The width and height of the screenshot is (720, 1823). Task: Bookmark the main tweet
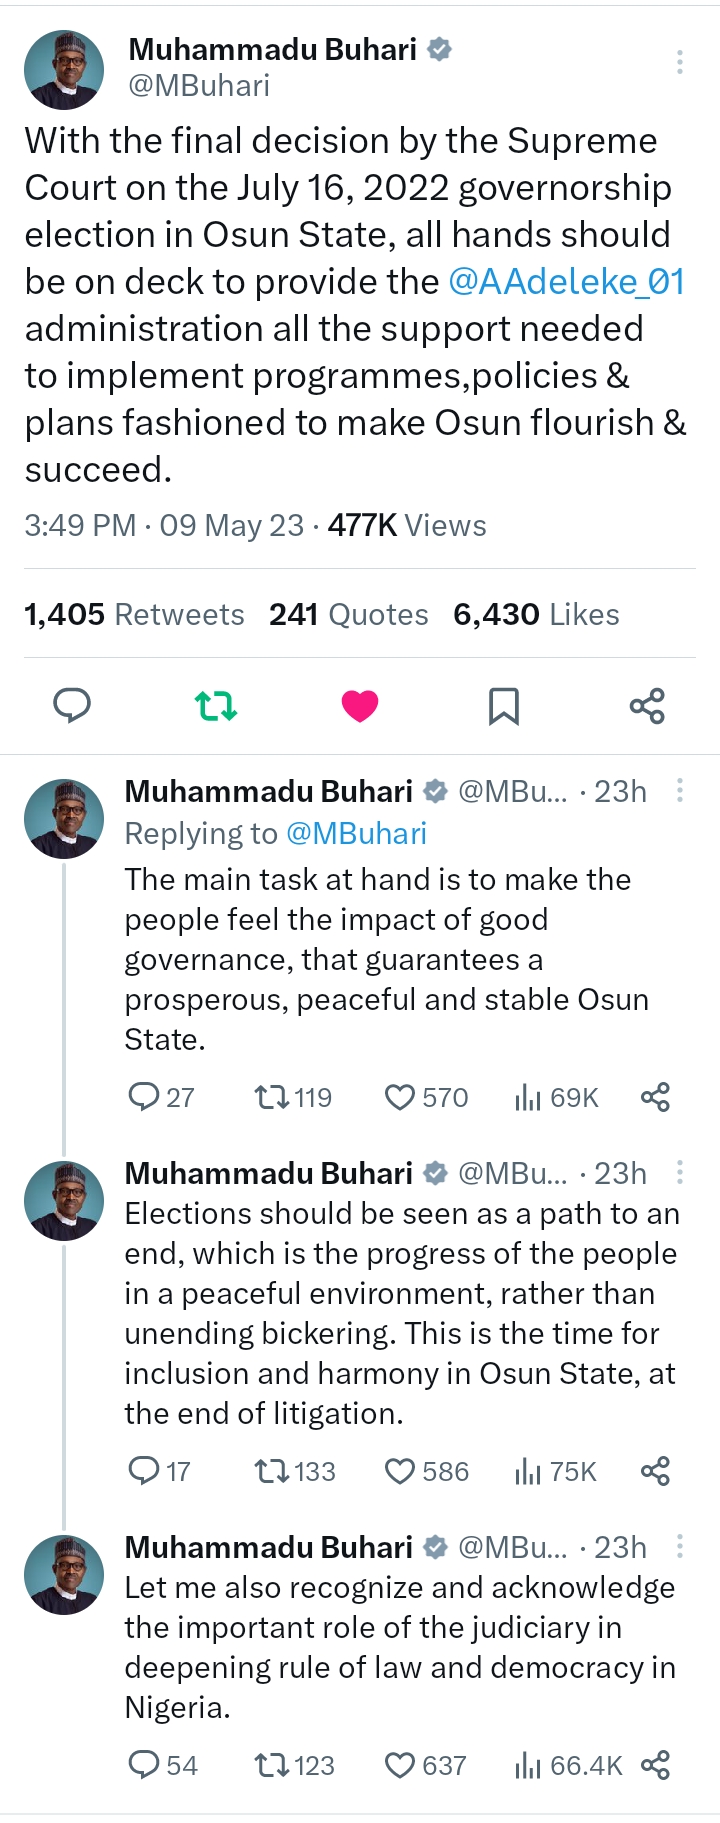click(x=503, y=706)
